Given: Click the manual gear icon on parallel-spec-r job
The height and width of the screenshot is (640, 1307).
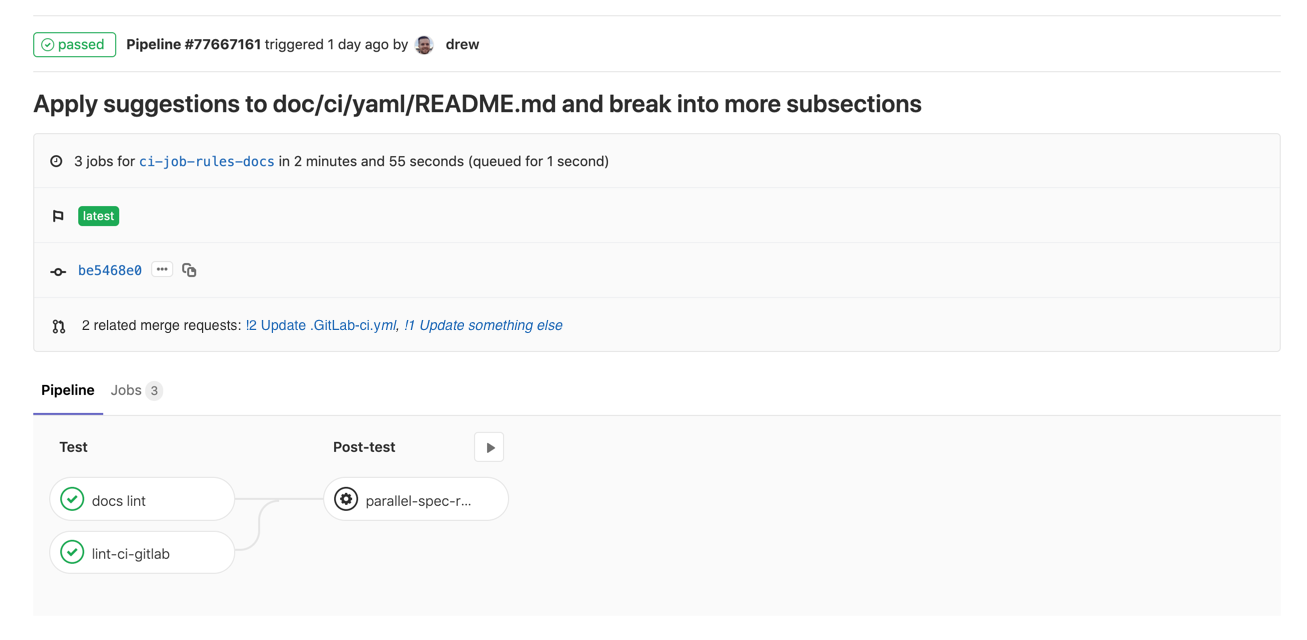Looking at the screenshot, I should click(346, 498).
